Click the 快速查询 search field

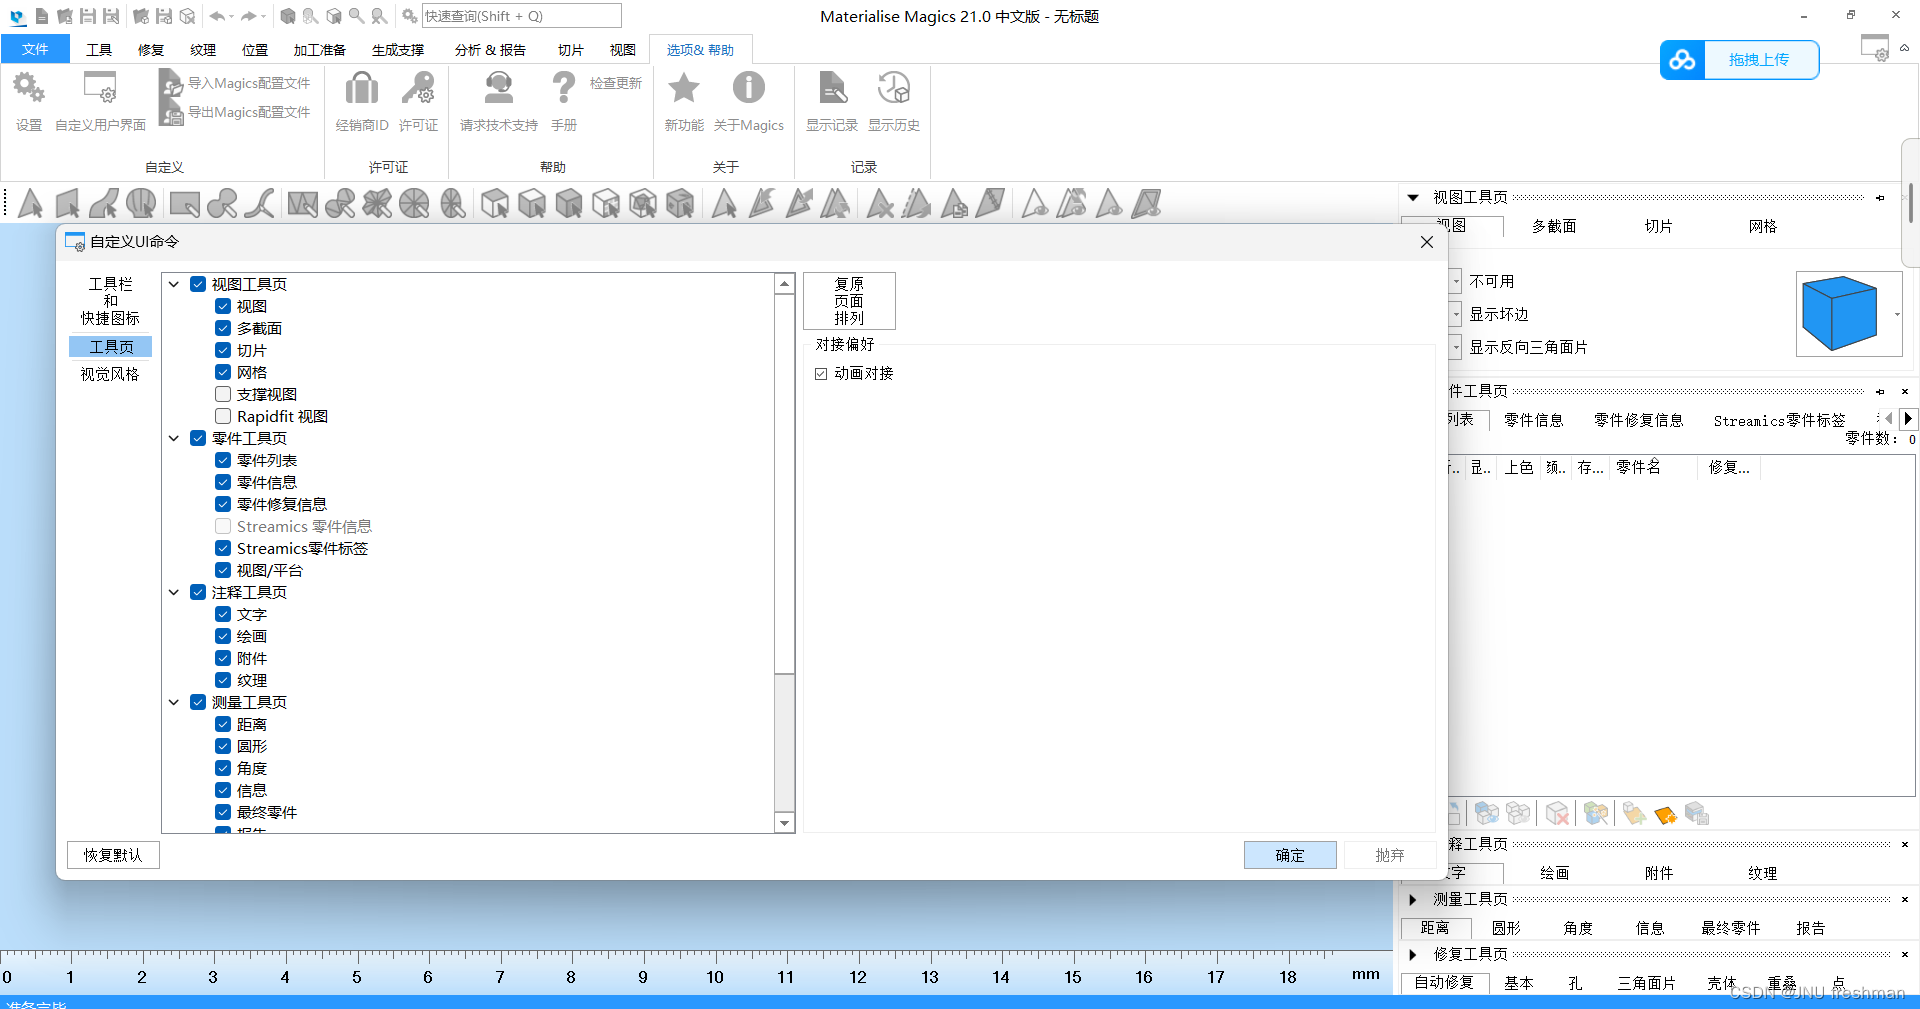pyautogui.click(x=521, y=16)
